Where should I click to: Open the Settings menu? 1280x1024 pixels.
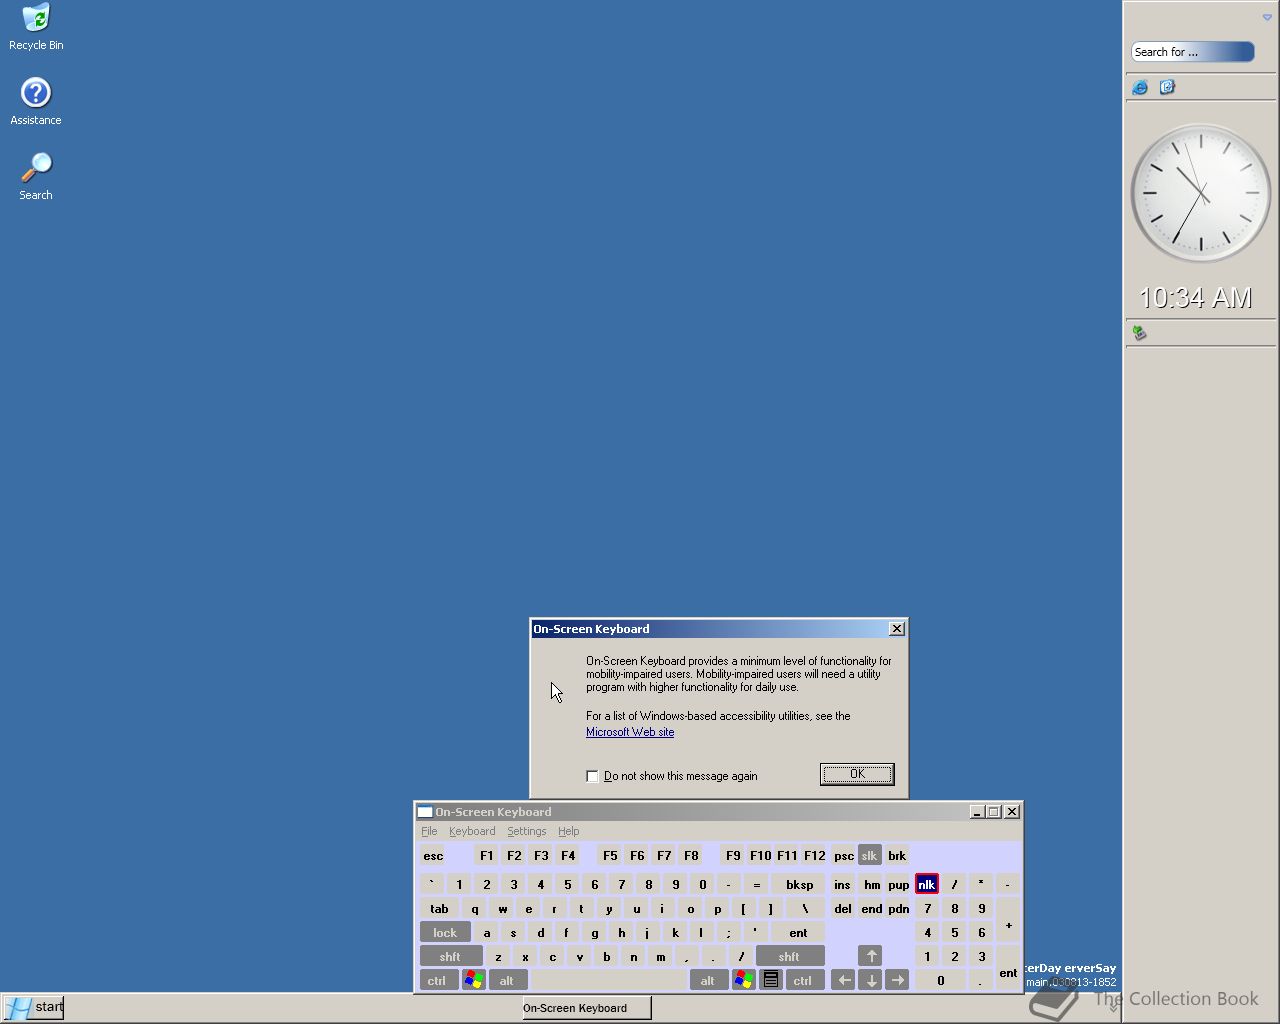coord(526,831)
